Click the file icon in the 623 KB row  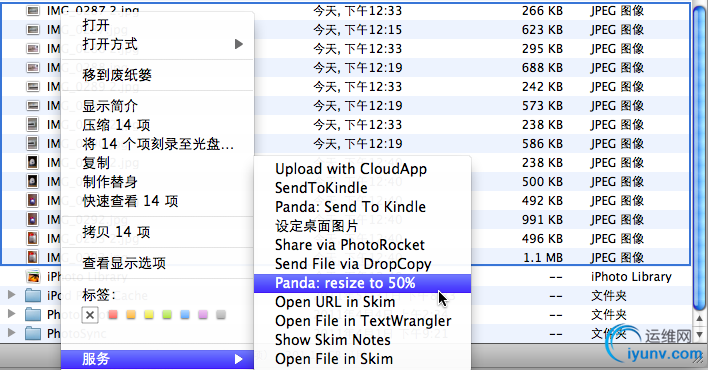[x=33, y=29]
